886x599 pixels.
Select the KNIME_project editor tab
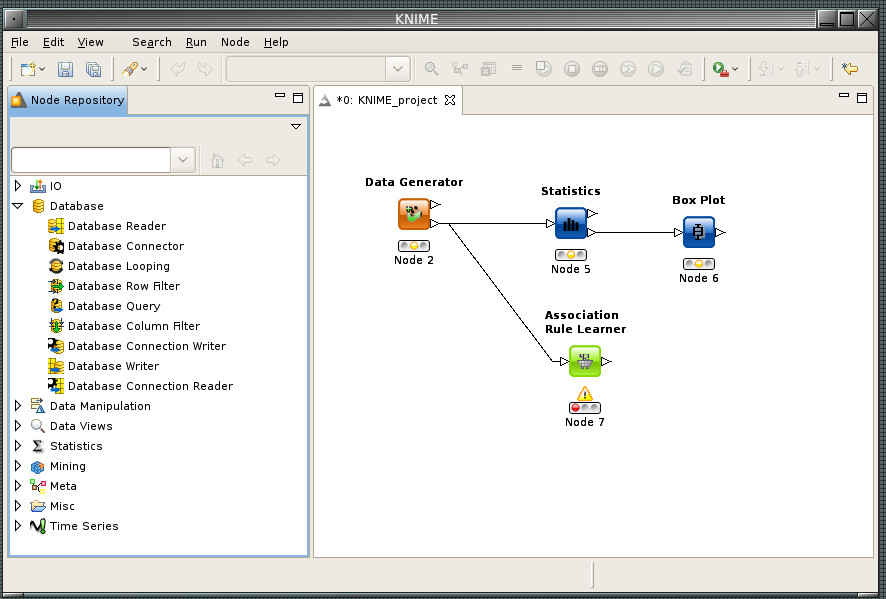pos(387,100)
